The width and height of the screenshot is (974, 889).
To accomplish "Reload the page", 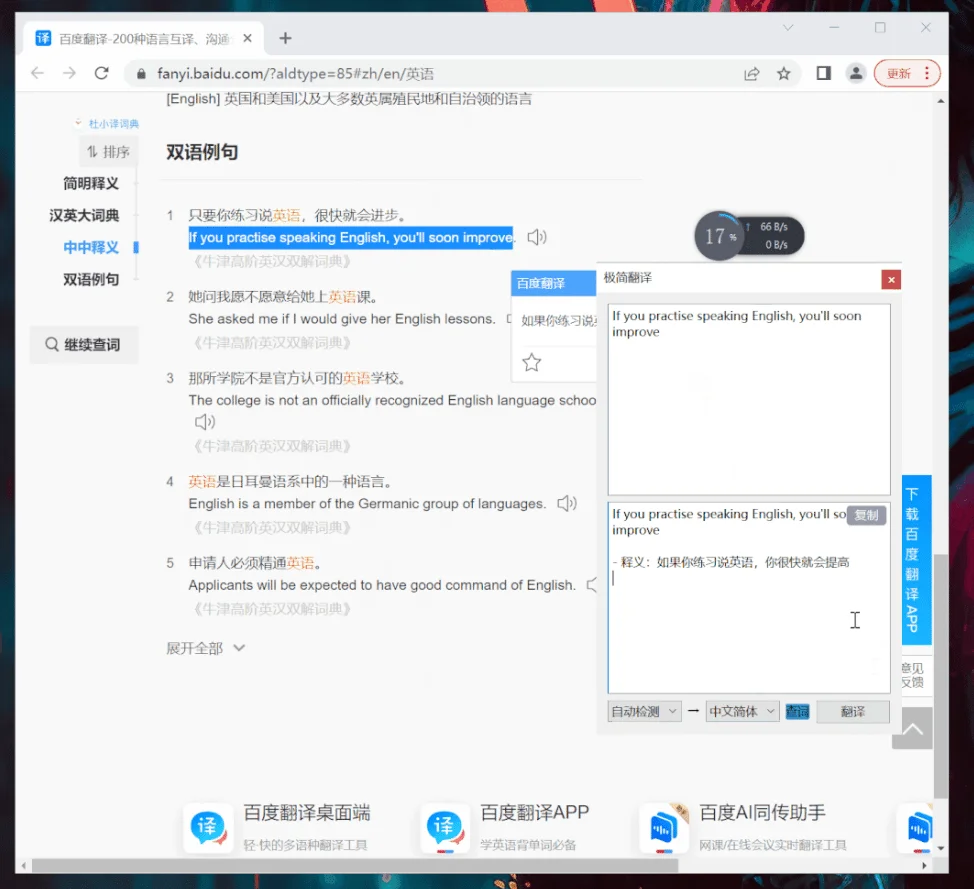I will 101,73.
